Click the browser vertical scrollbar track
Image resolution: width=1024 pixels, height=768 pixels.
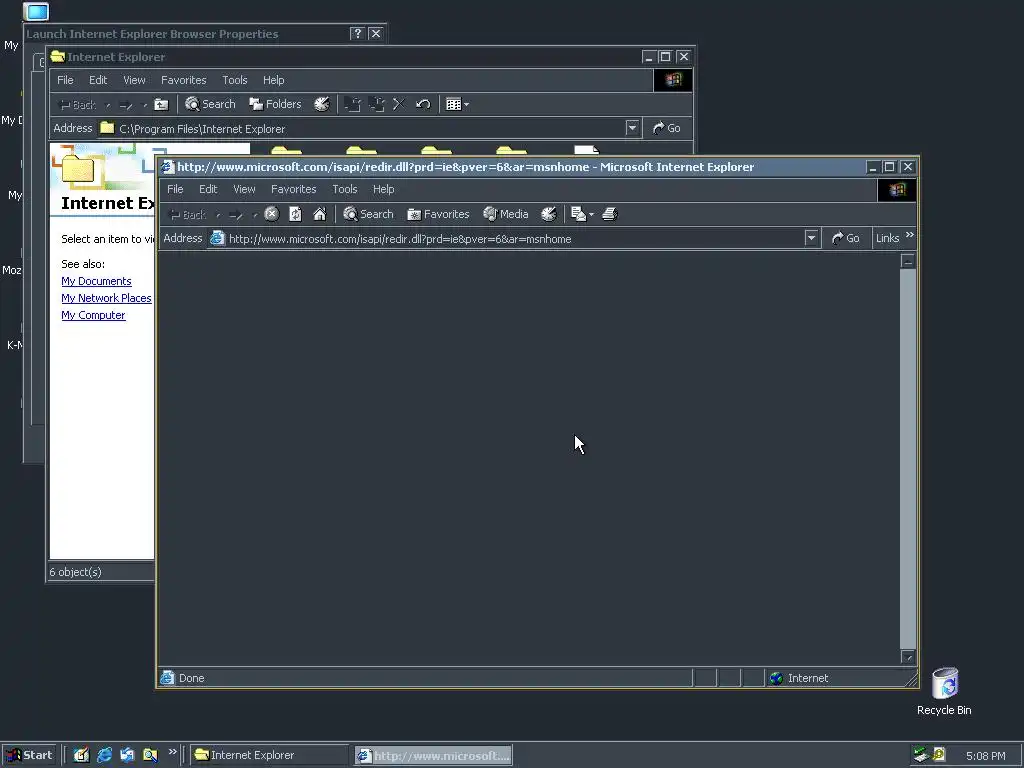click(x=908, y=458)
